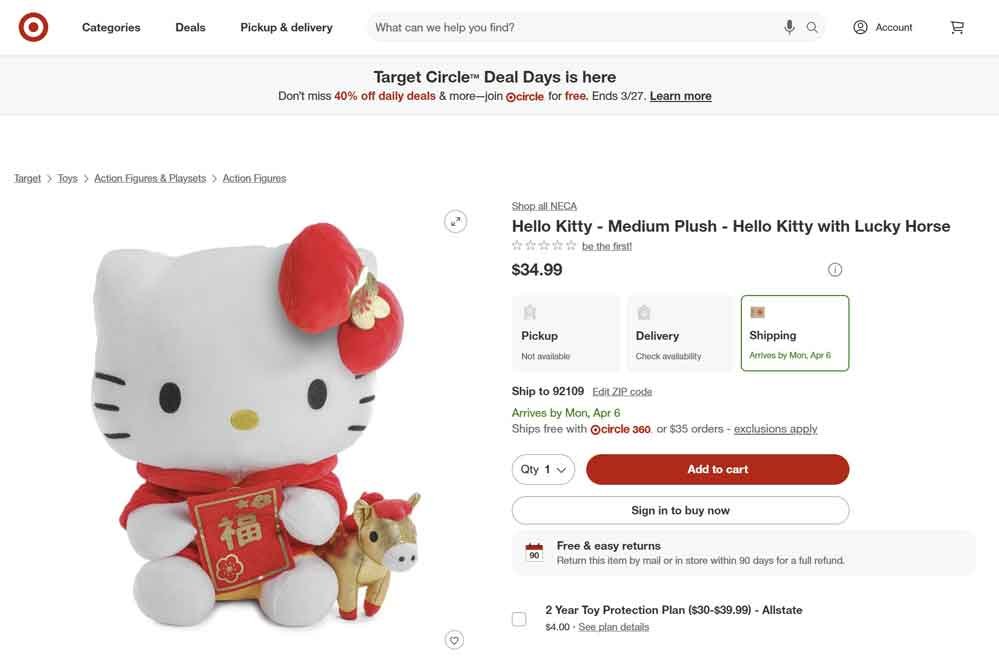
Task: Select Pickup & delivery in the navigation
Action: pyautogui.click(x=286, y=27)
